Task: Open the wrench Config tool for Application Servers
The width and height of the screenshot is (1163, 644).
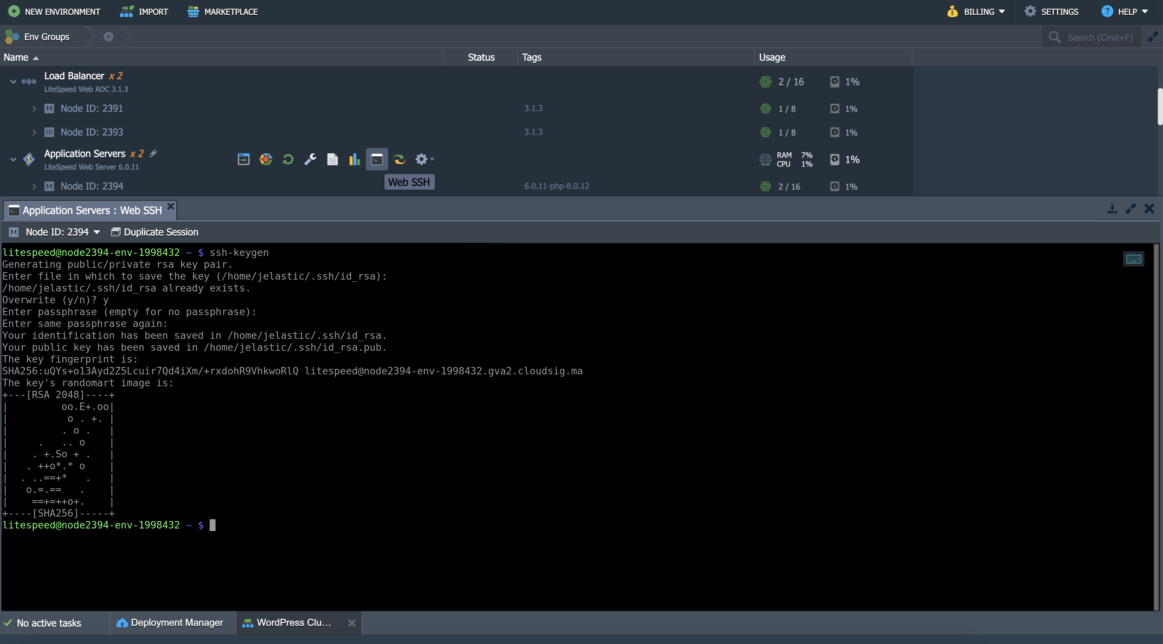Action: tap(309, 159)
